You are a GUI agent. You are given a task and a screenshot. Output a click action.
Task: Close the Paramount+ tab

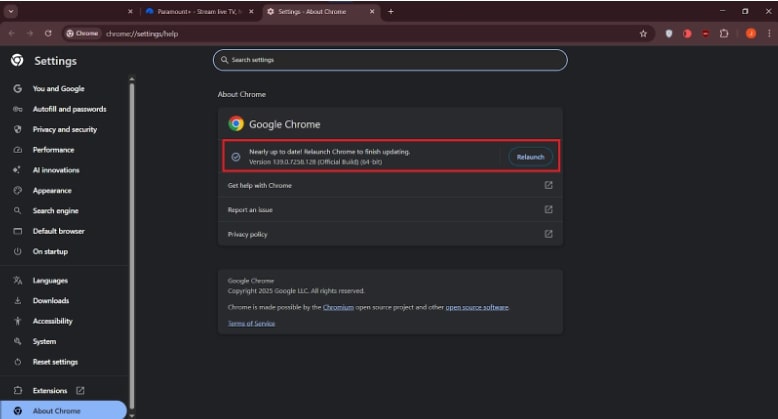251,11
